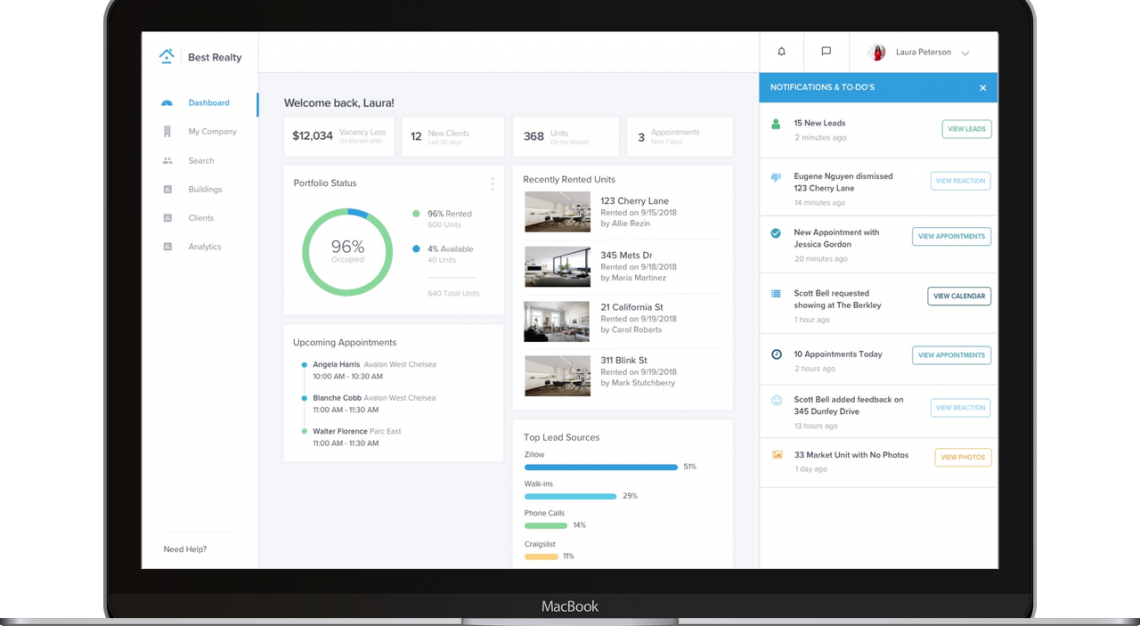This screenshot has height=626, width=1140.
Task: Click the My Company building icon
Action: pos(167,132)
